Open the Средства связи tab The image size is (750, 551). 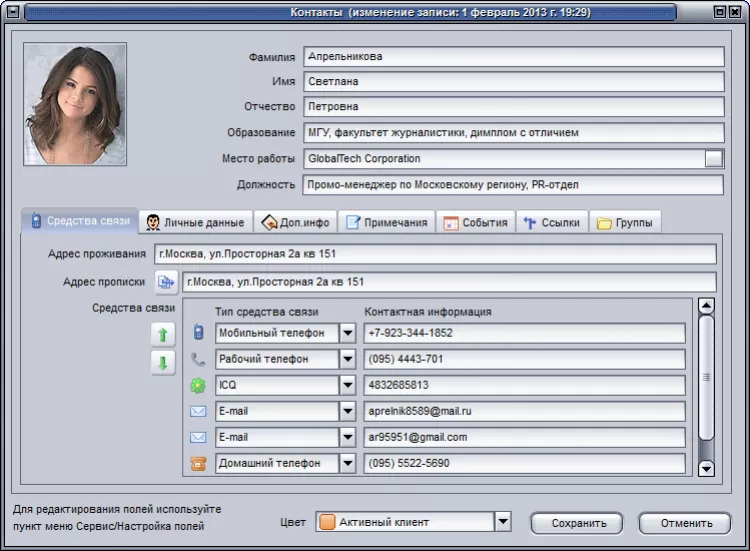point(80,221)
